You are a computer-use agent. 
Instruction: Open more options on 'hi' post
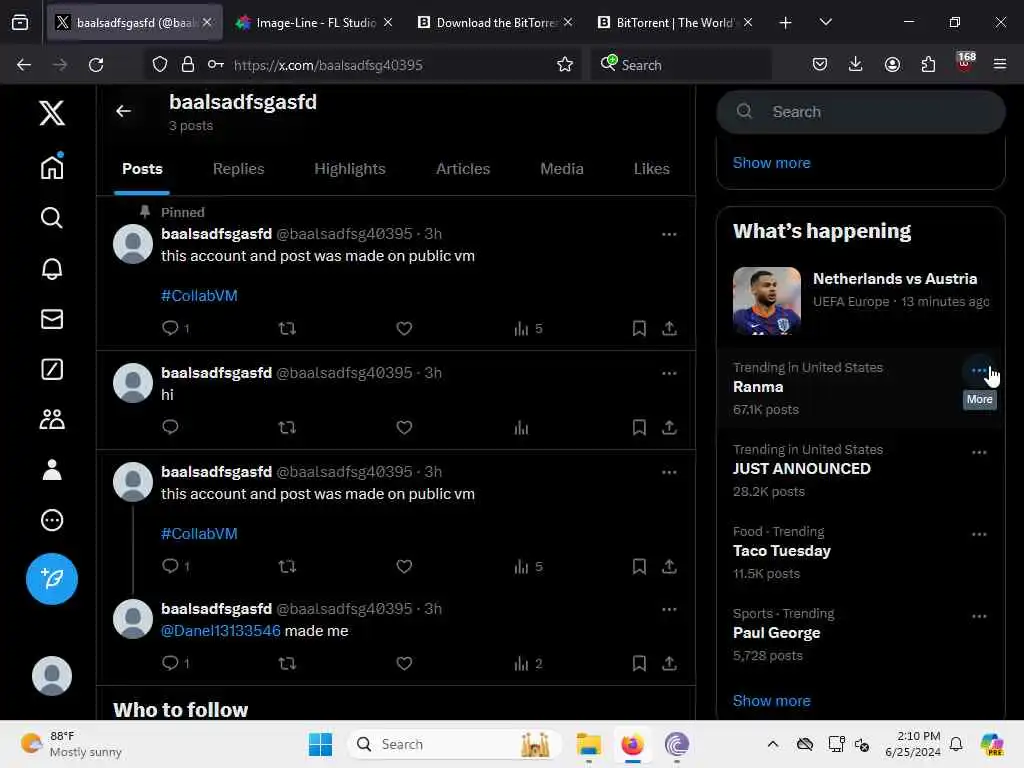tap(669, 373)
